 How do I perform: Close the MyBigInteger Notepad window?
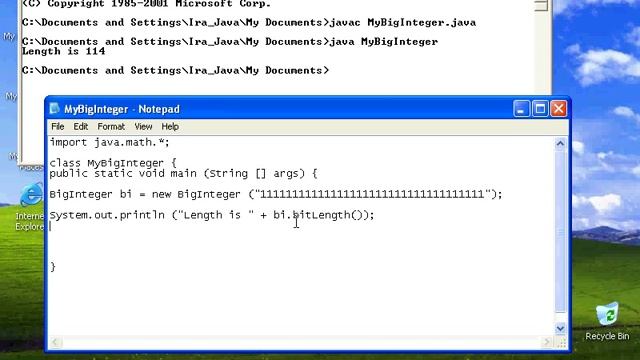click(559, 109)
